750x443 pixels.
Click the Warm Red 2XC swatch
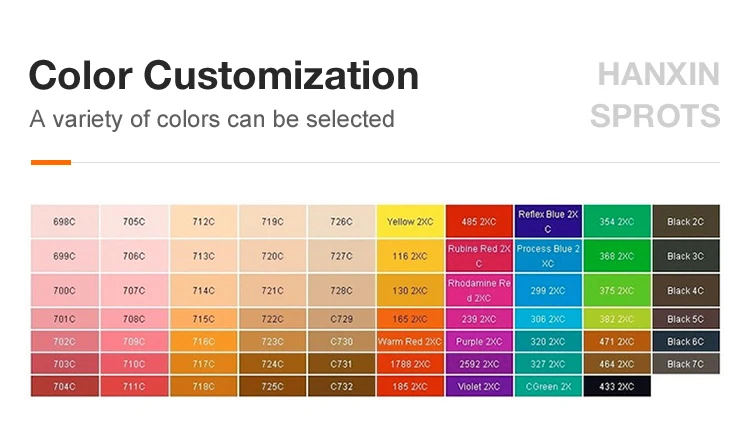pyautogui.click(x=410, y=341)
